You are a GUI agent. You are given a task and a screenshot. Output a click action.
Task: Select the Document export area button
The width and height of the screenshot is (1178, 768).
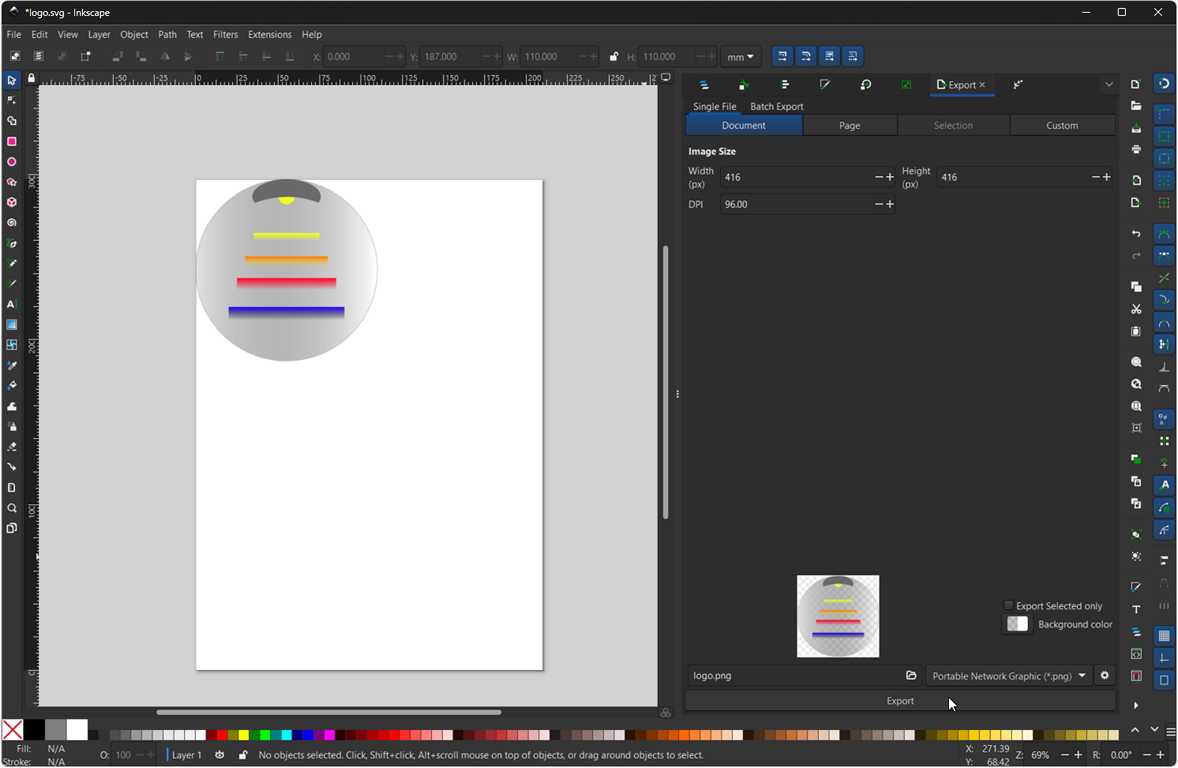point(744,125)
